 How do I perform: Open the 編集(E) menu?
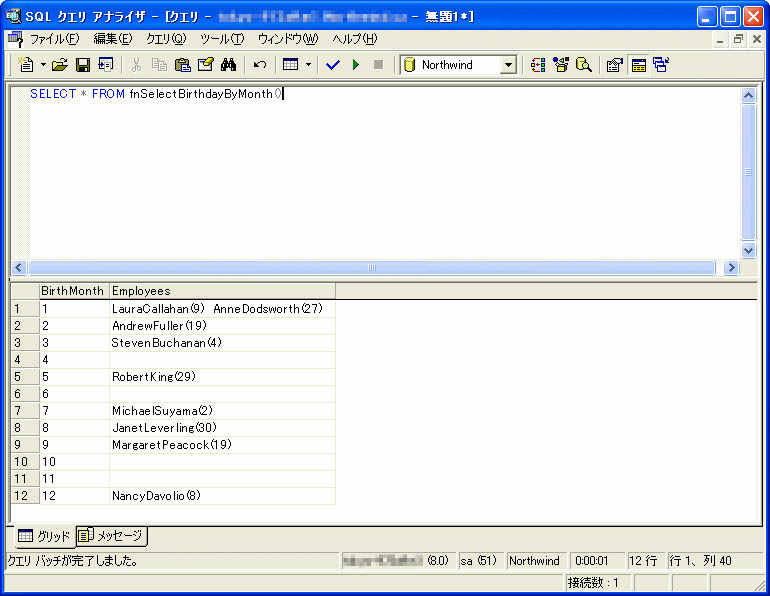point(113,39)
